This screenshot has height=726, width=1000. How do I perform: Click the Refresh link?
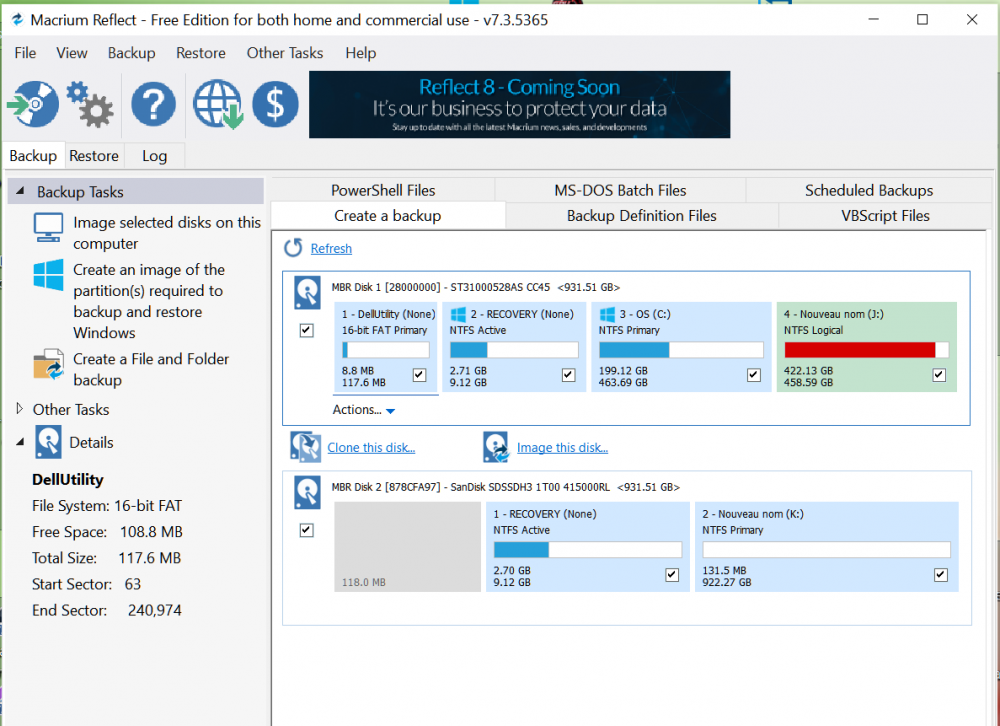[331, 249]
